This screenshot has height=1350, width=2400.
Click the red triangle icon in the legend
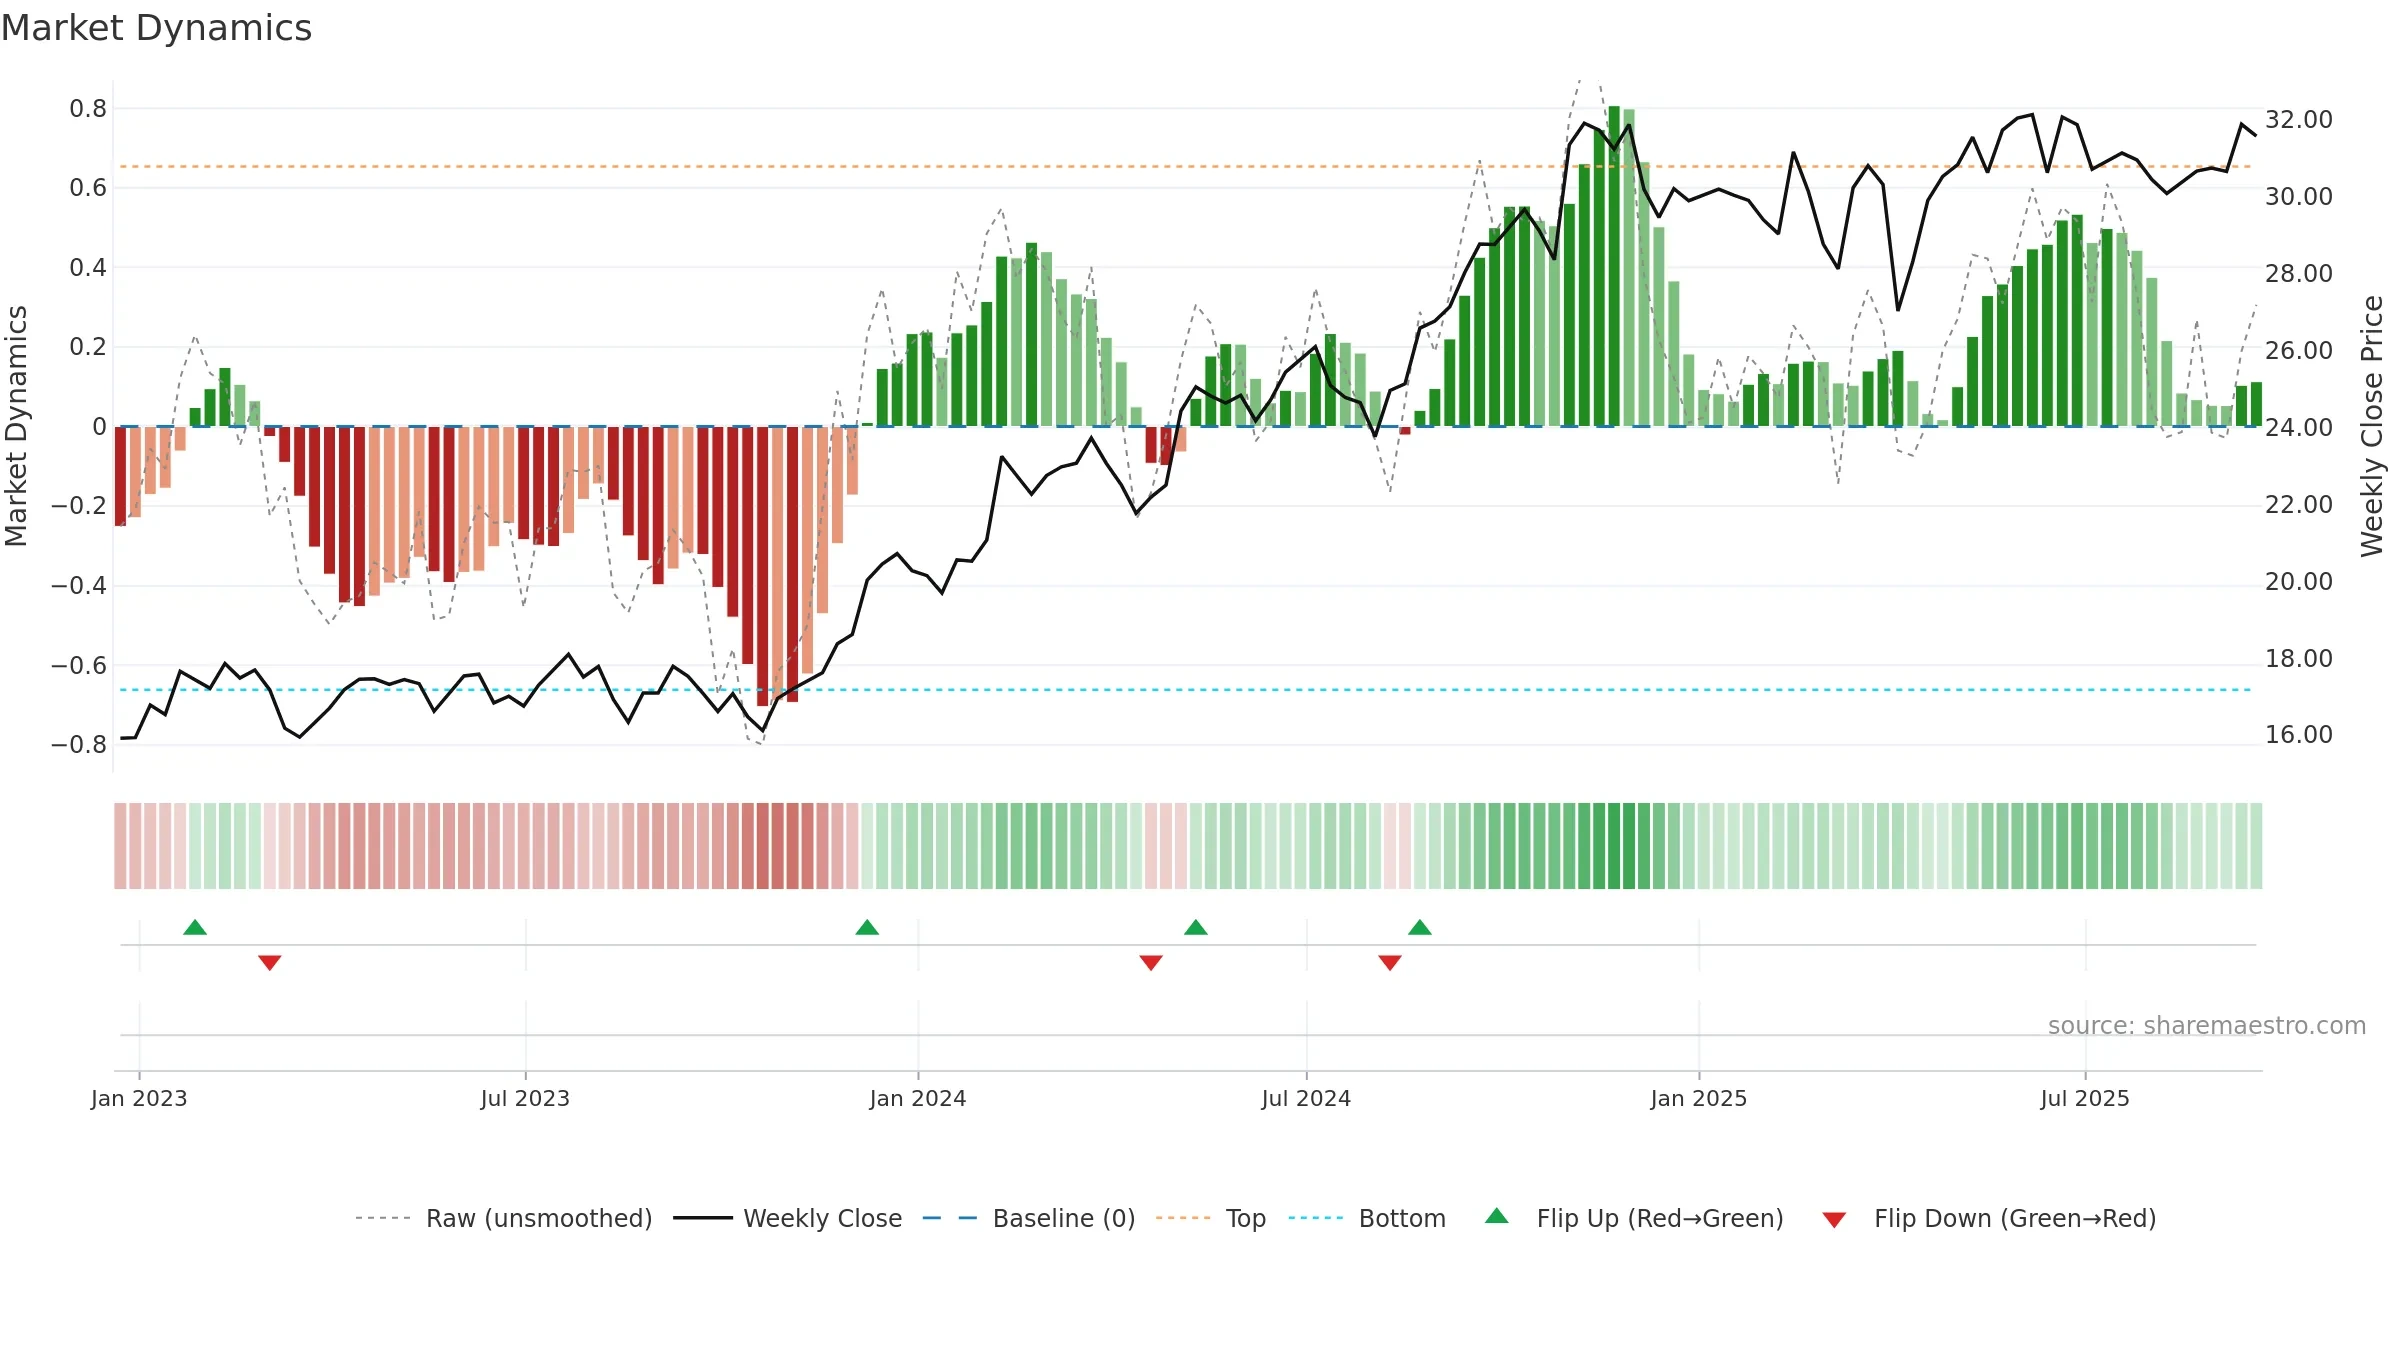(1834, 1220)
